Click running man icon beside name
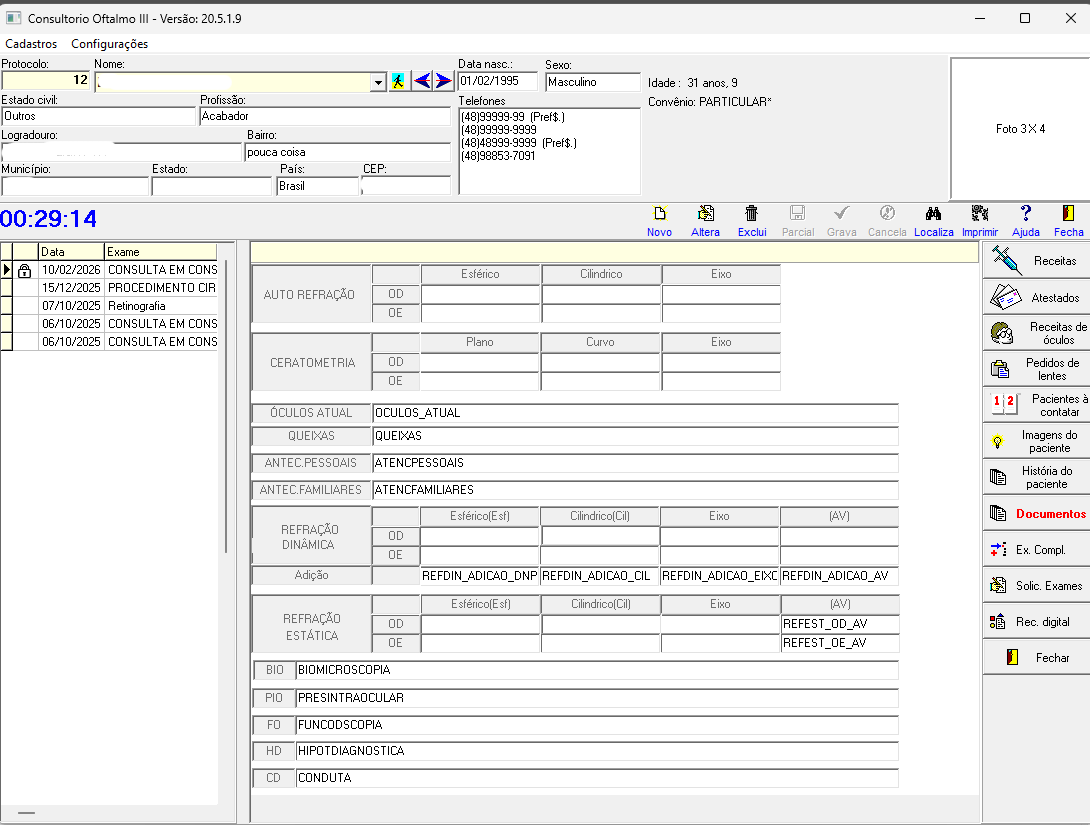Screen dimensions: 1090x825 pyautogui.click(x=399, y=82)
